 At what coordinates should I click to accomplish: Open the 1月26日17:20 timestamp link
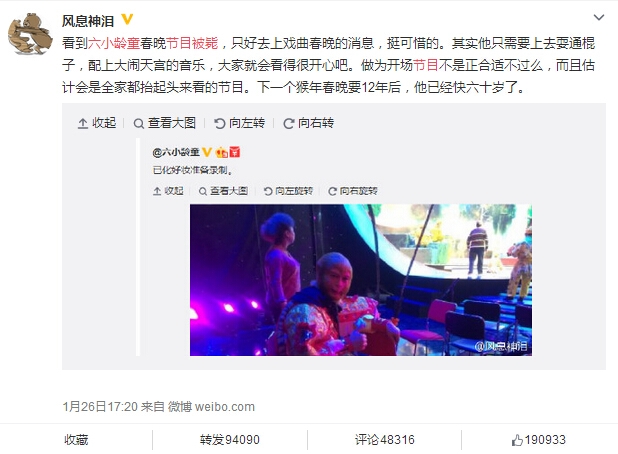100,406
